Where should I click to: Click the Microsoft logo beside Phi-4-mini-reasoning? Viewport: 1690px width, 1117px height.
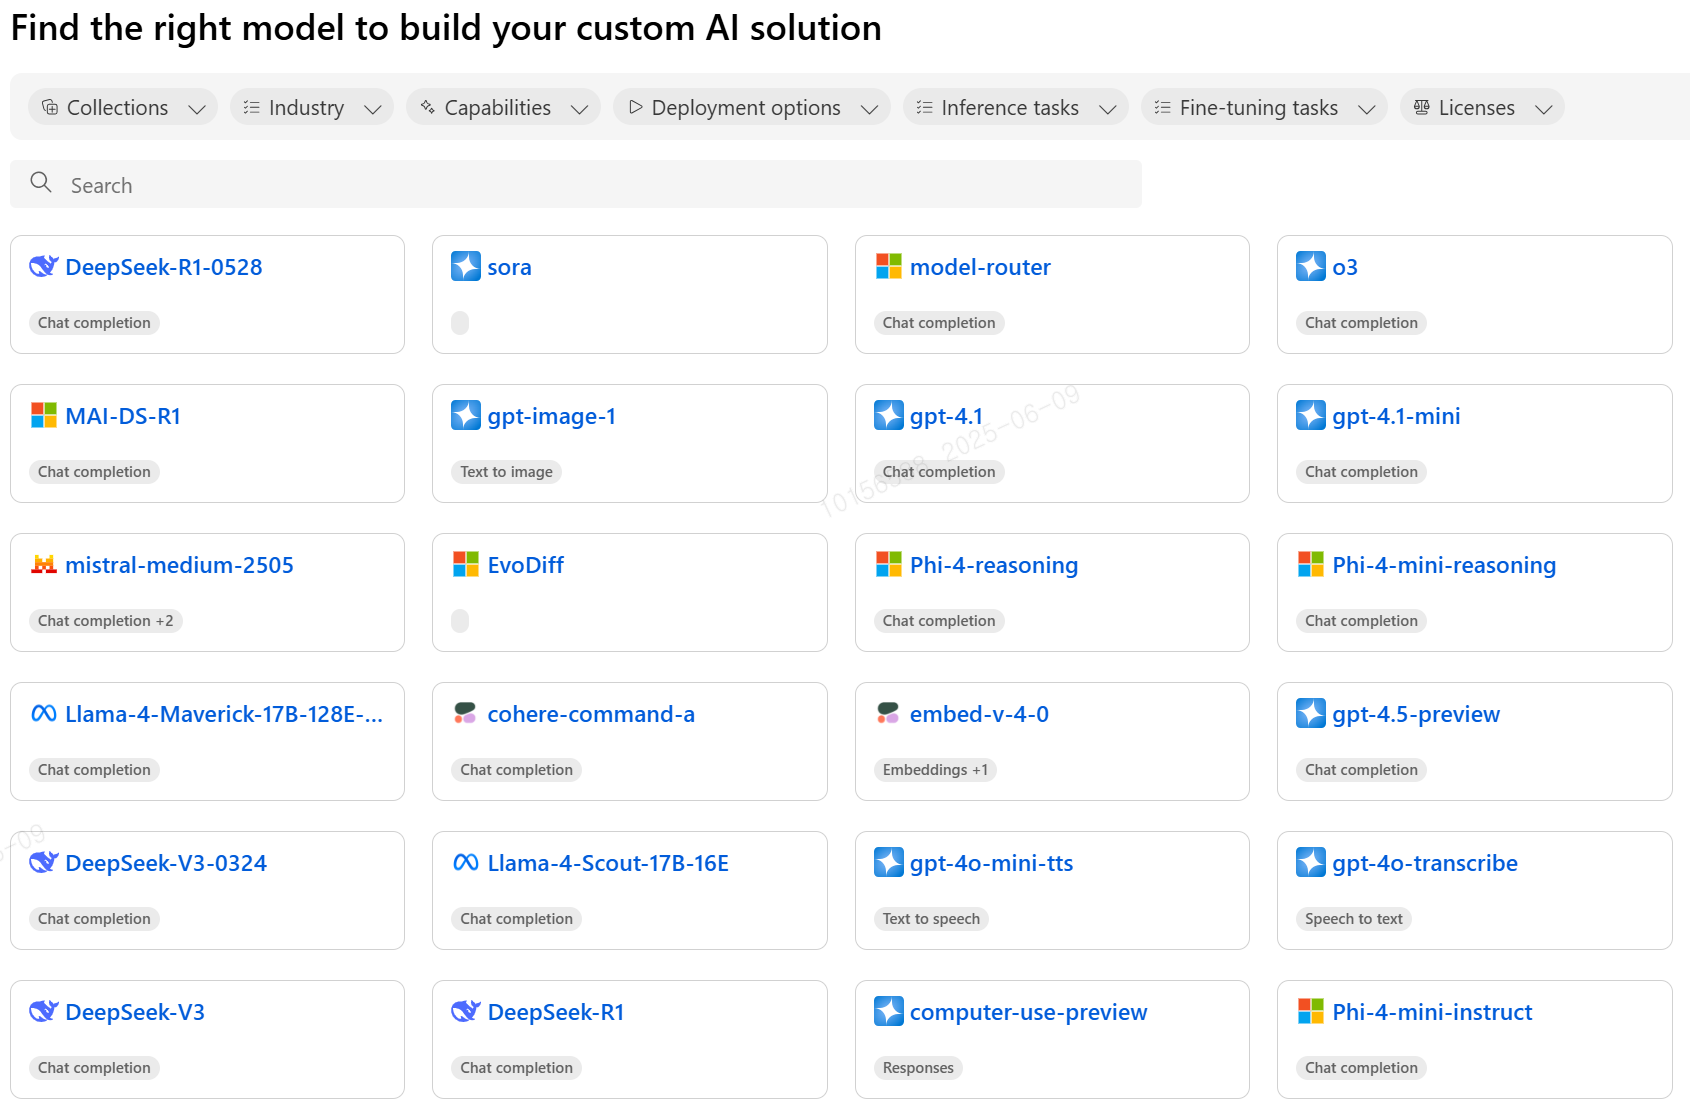coord(1310,564)
